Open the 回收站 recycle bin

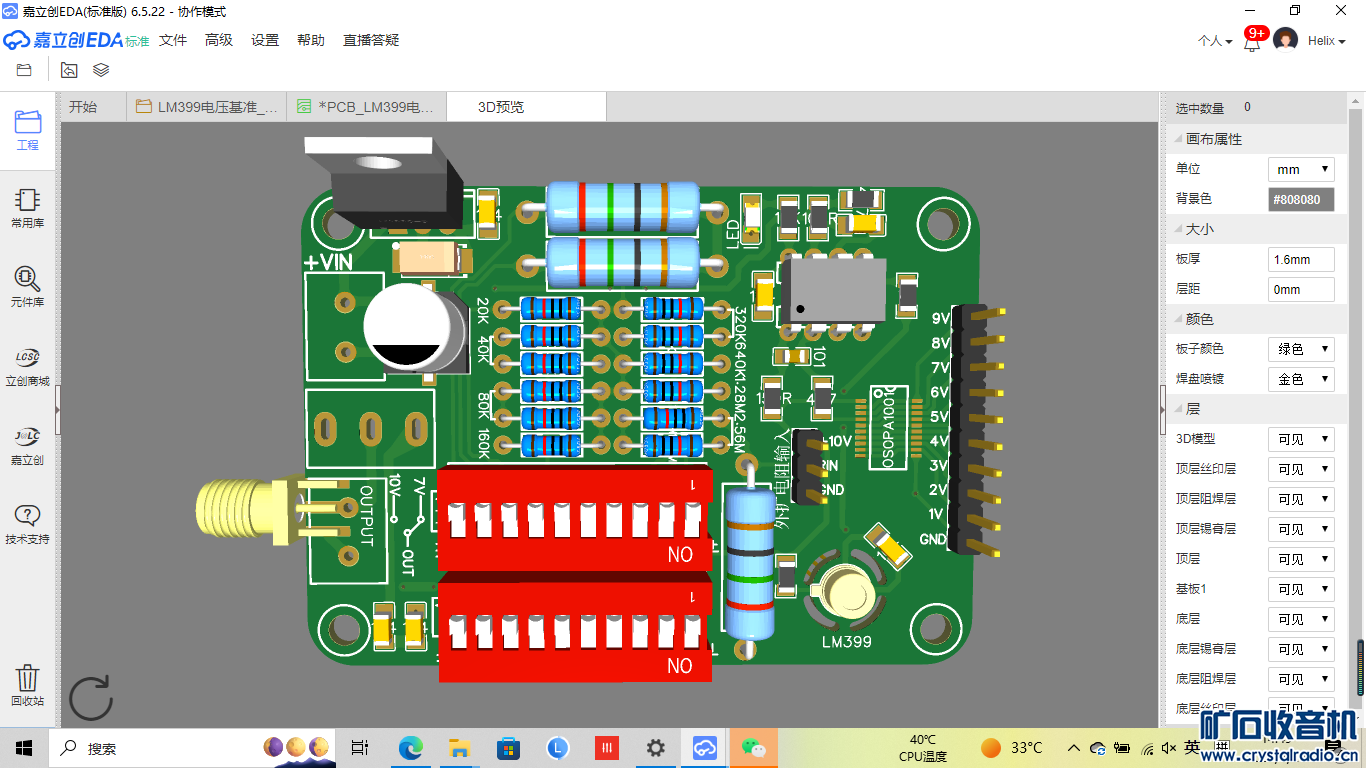pyautogui.click(x=28, y=685)
